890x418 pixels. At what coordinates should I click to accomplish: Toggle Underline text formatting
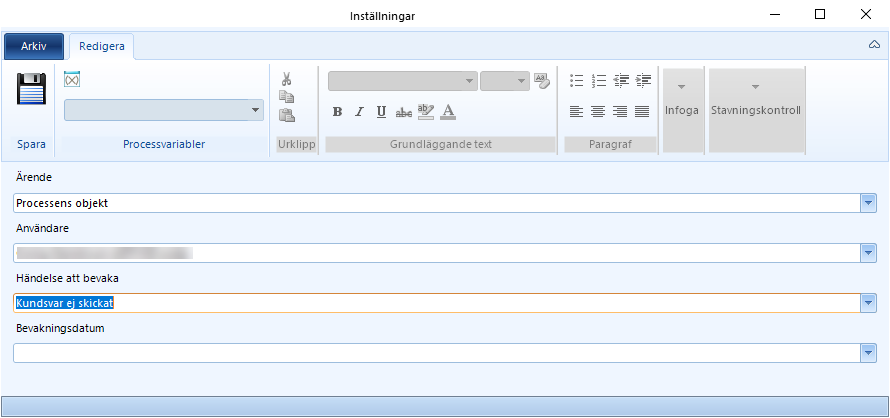pyautogui.click(x=381, y=112)
